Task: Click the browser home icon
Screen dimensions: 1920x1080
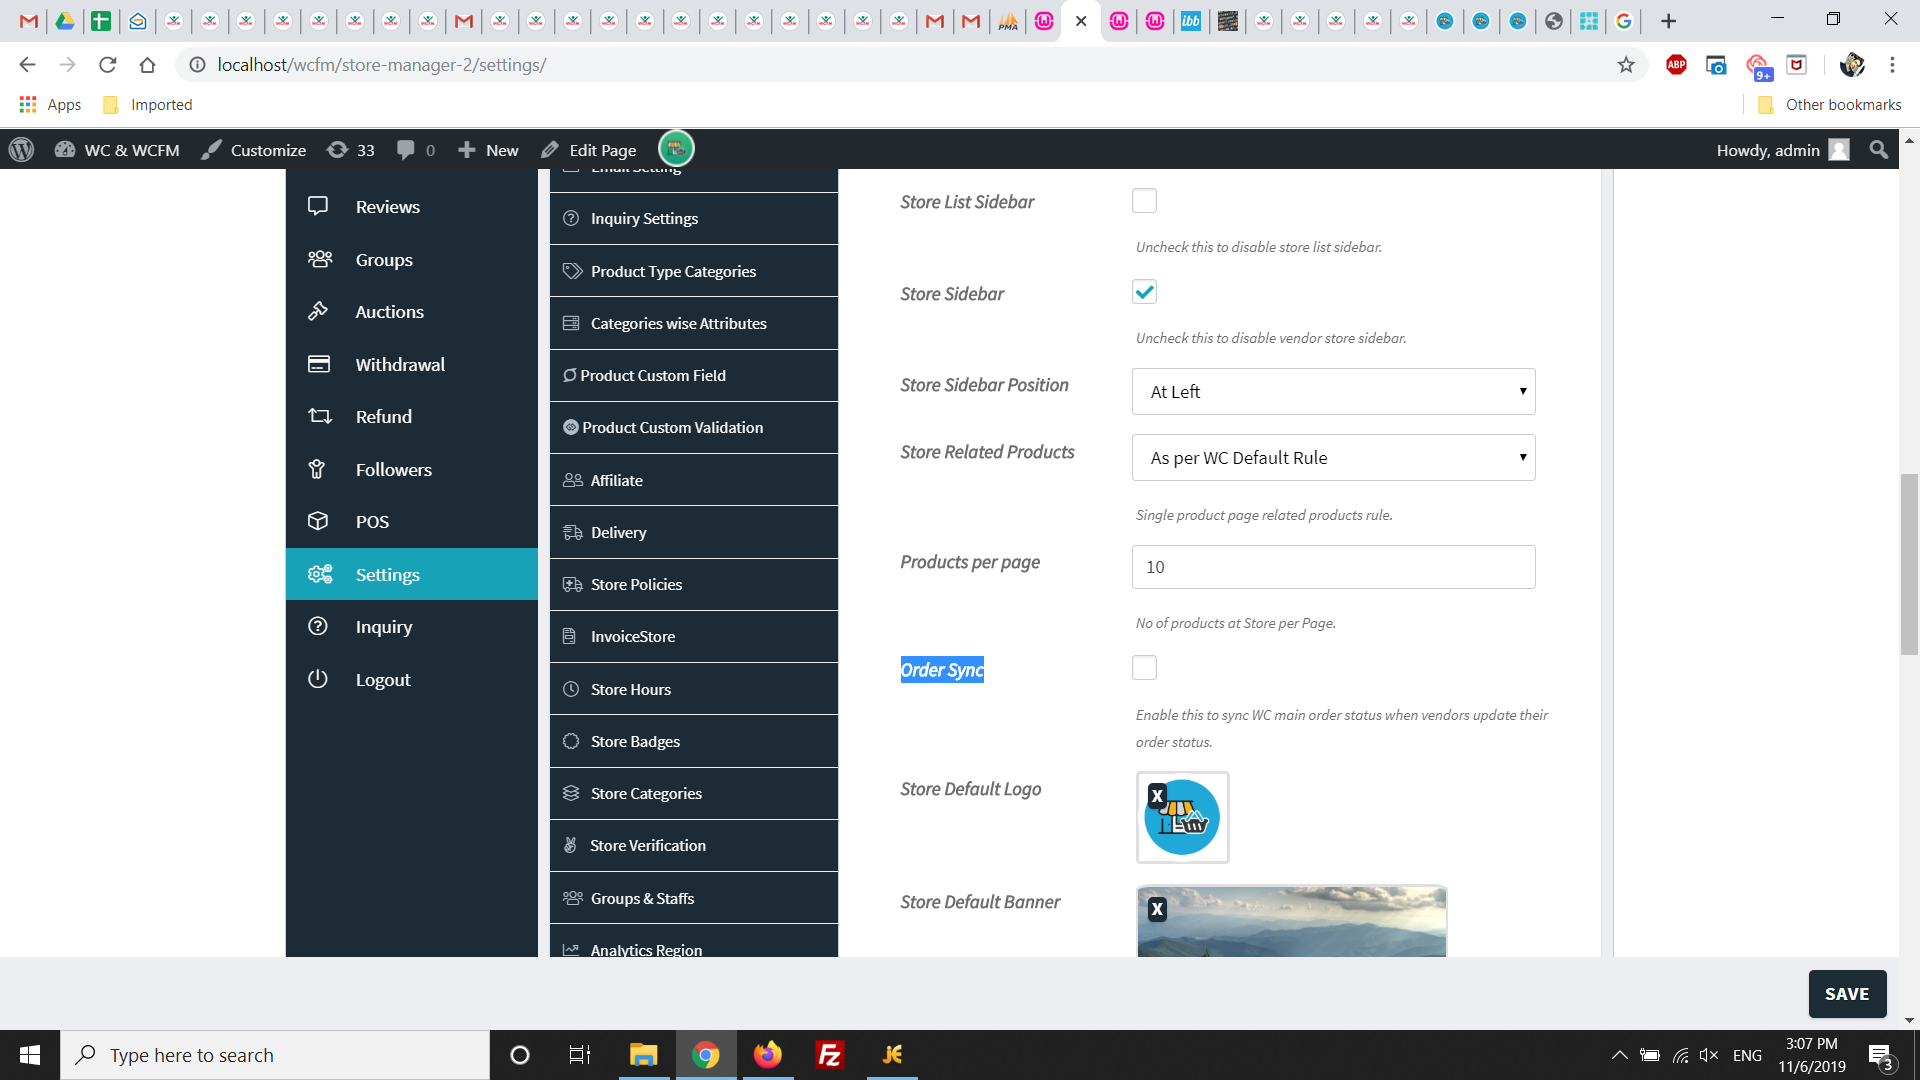Action: point(148,65)
